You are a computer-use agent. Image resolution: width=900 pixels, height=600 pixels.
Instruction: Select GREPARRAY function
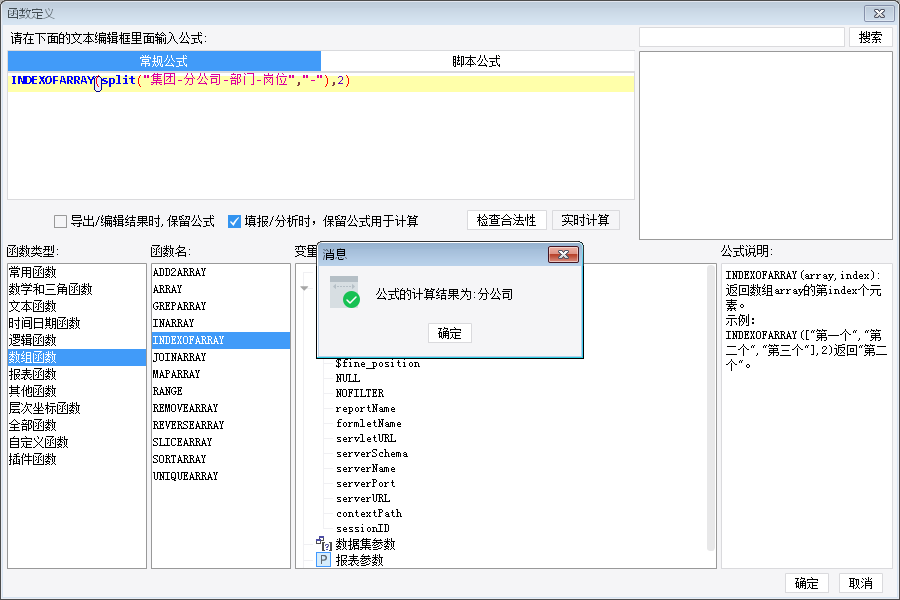(x=221, y=306)
